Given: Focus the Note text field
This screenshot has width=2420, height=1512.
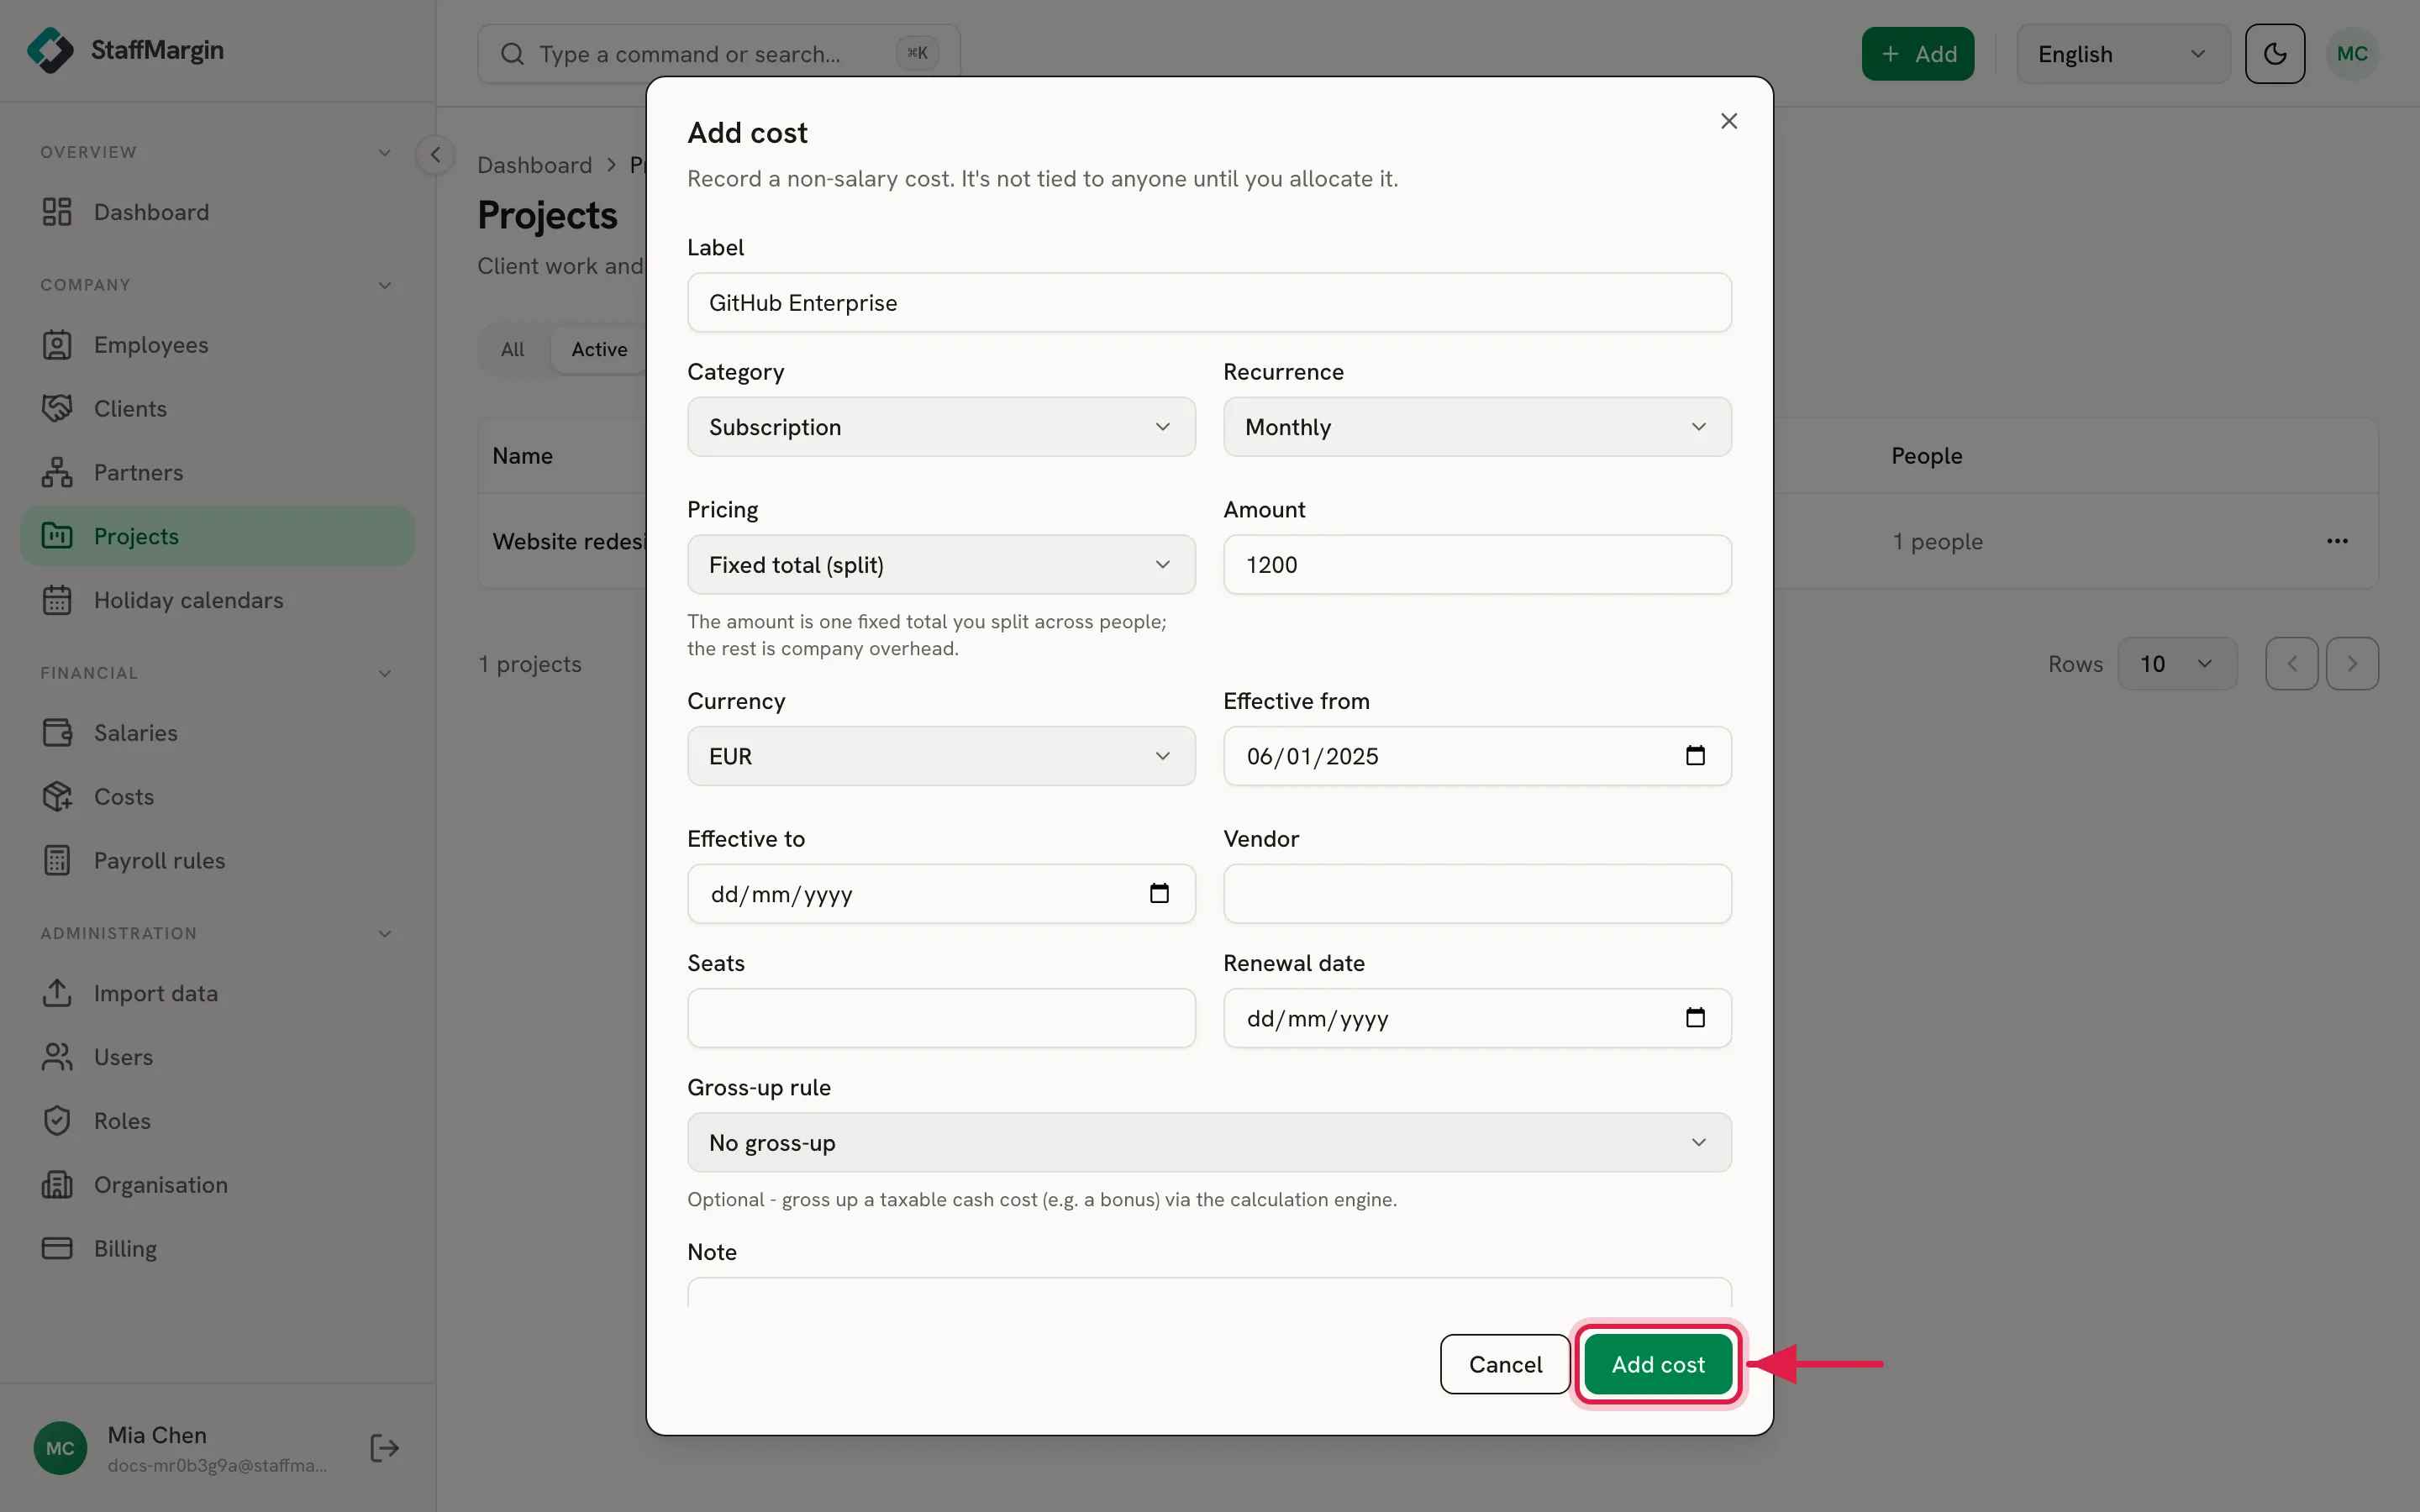Looking at the screenshot, I should point(1209,1292).
